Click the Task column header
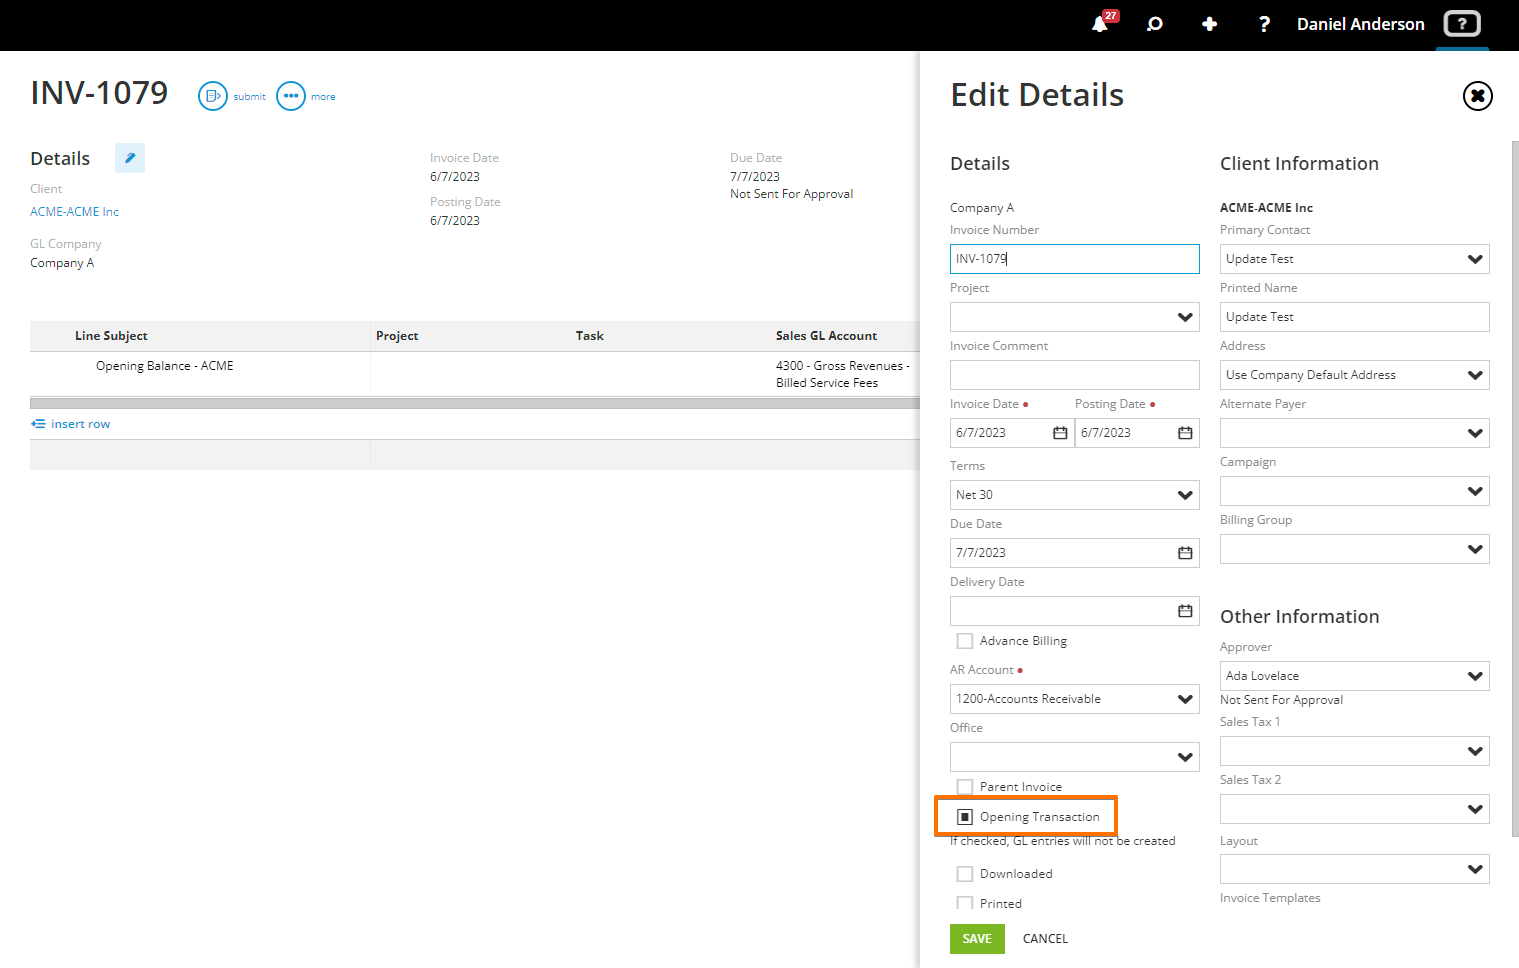This screenshot has height=968, width=1519. pos(590,336)
